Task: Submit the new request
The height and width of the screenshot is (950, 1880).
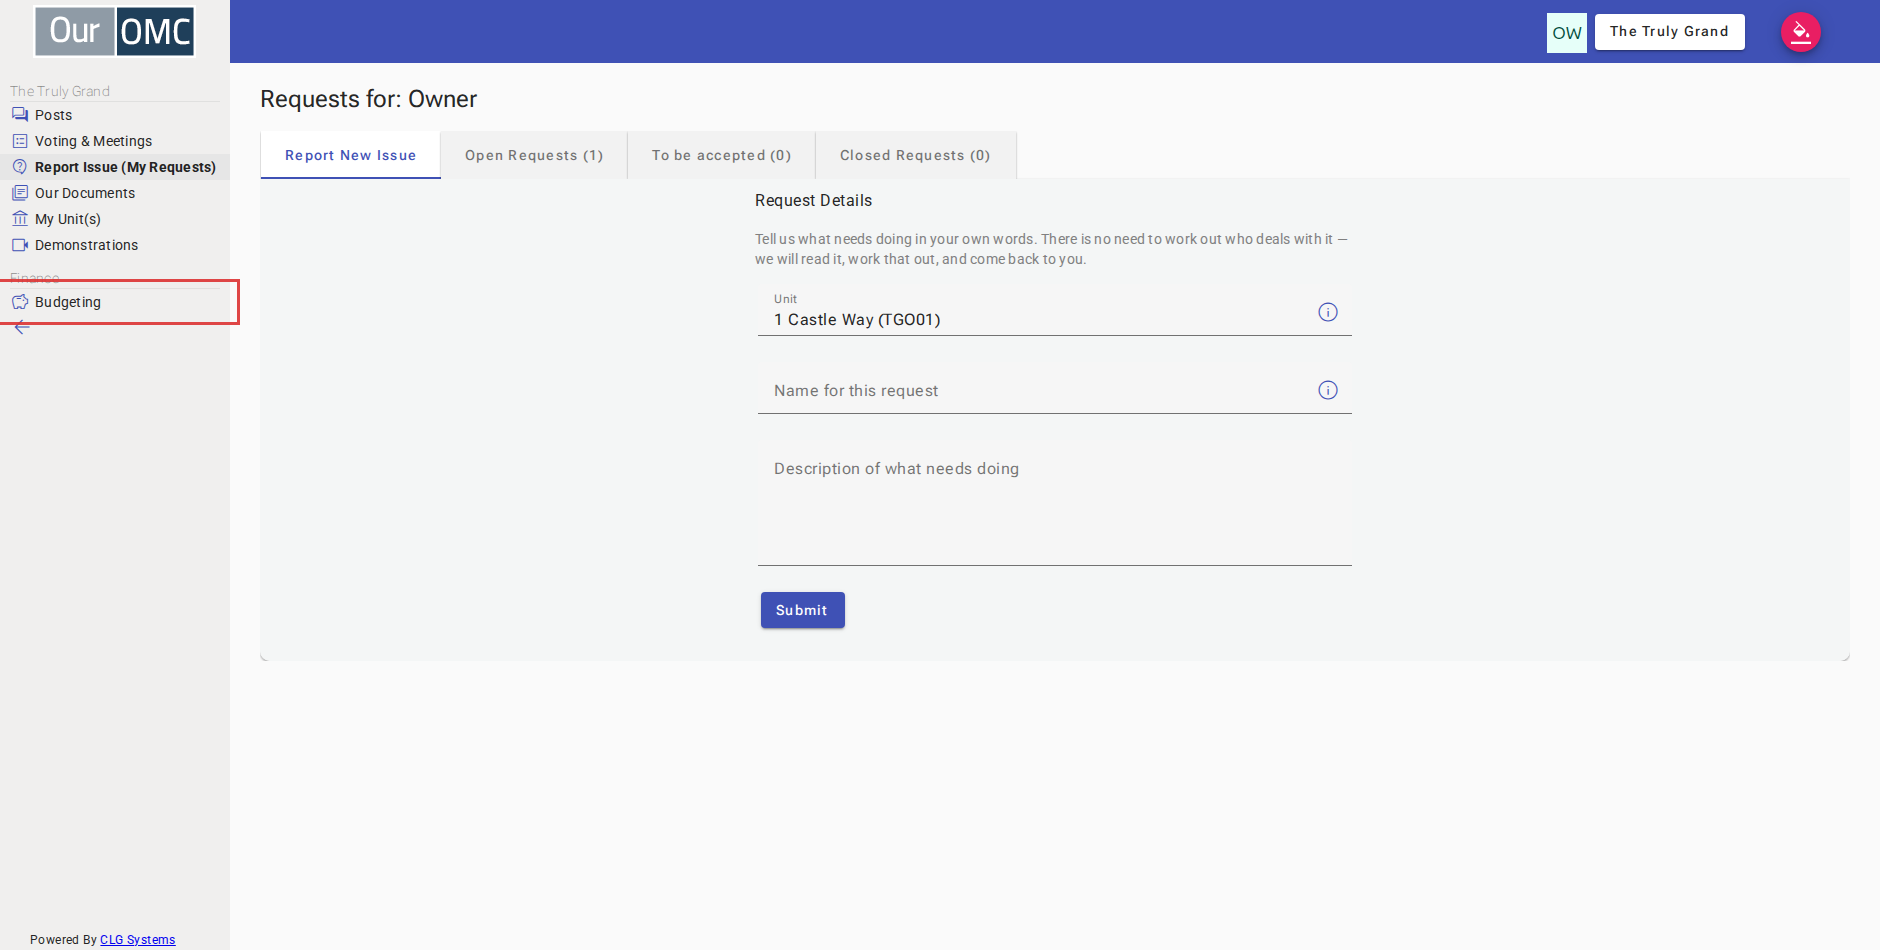Action: point(803,610)
